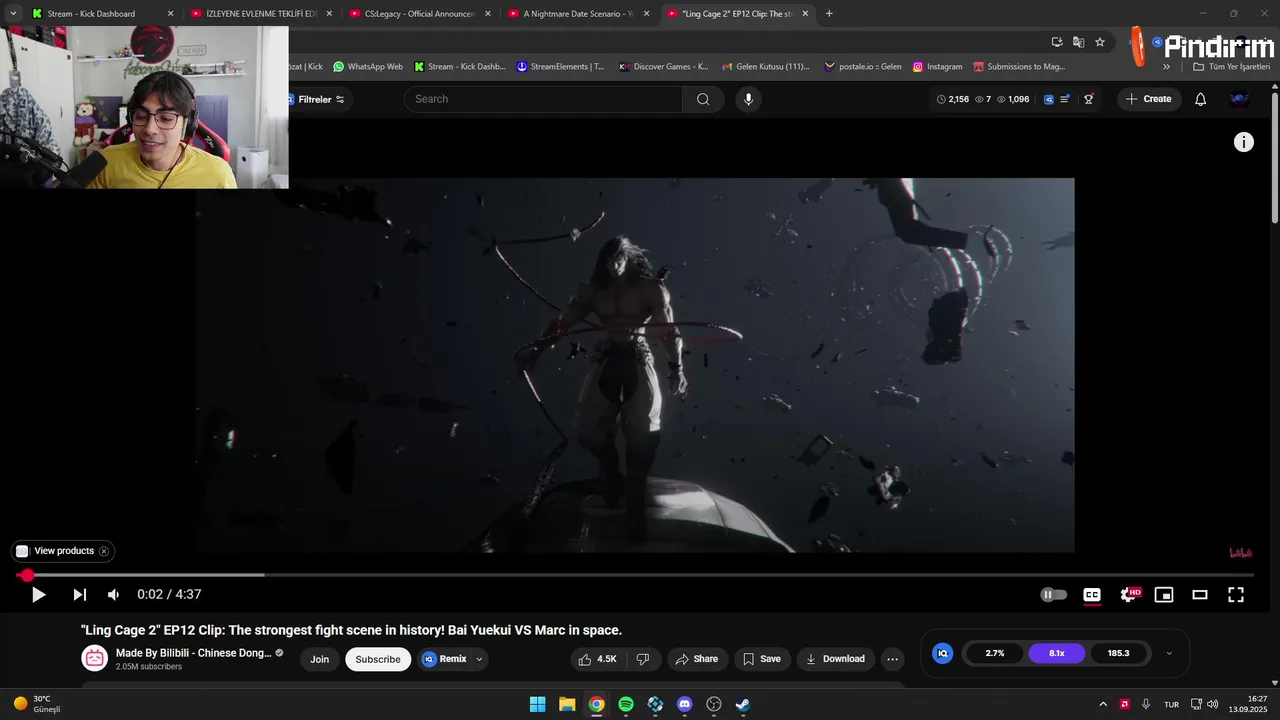Open Spotify from taskbar

pos(626,704)
